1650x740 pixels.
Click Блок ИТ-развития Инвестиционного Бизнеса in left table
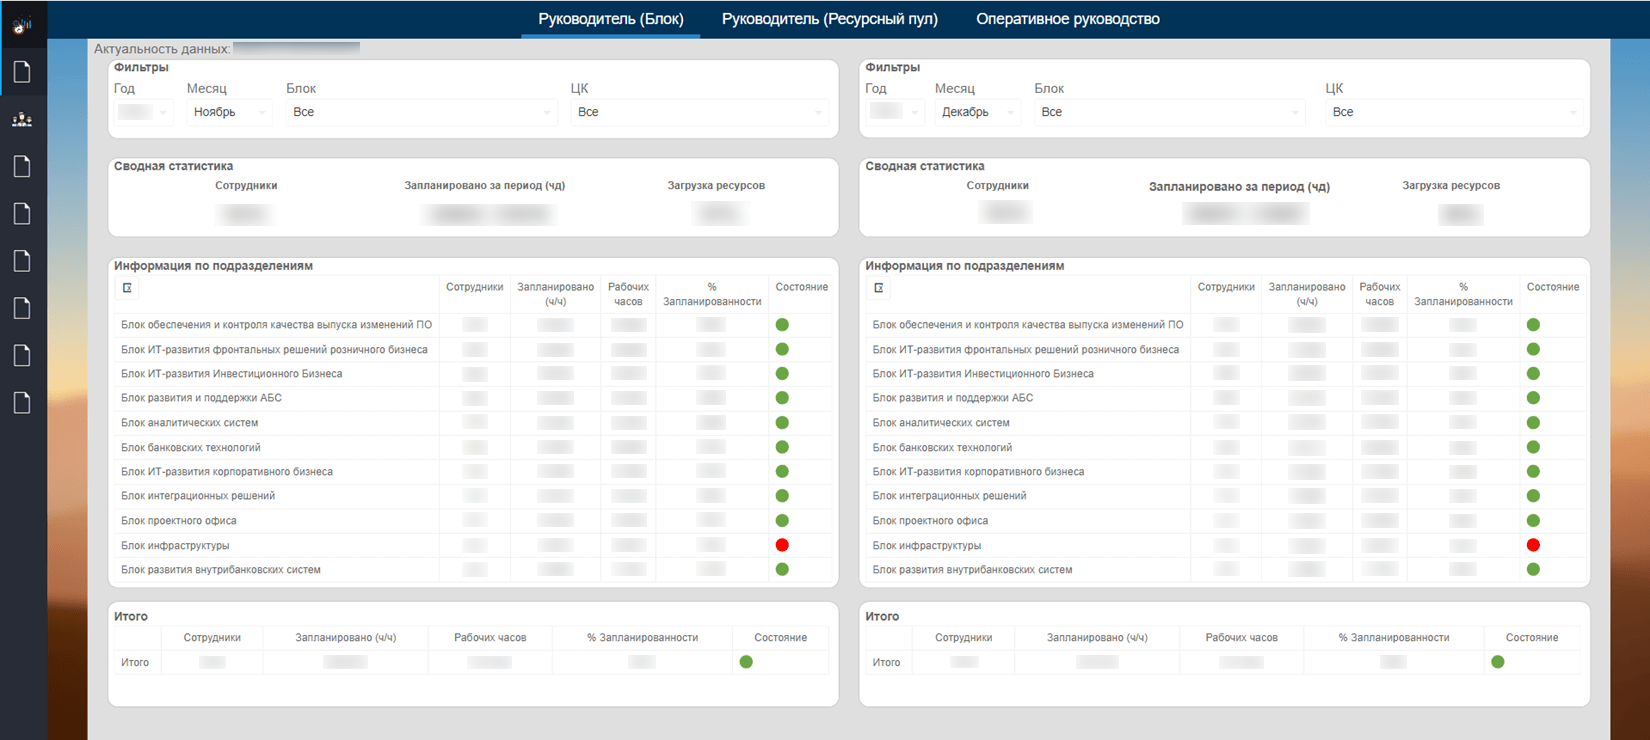232,374
